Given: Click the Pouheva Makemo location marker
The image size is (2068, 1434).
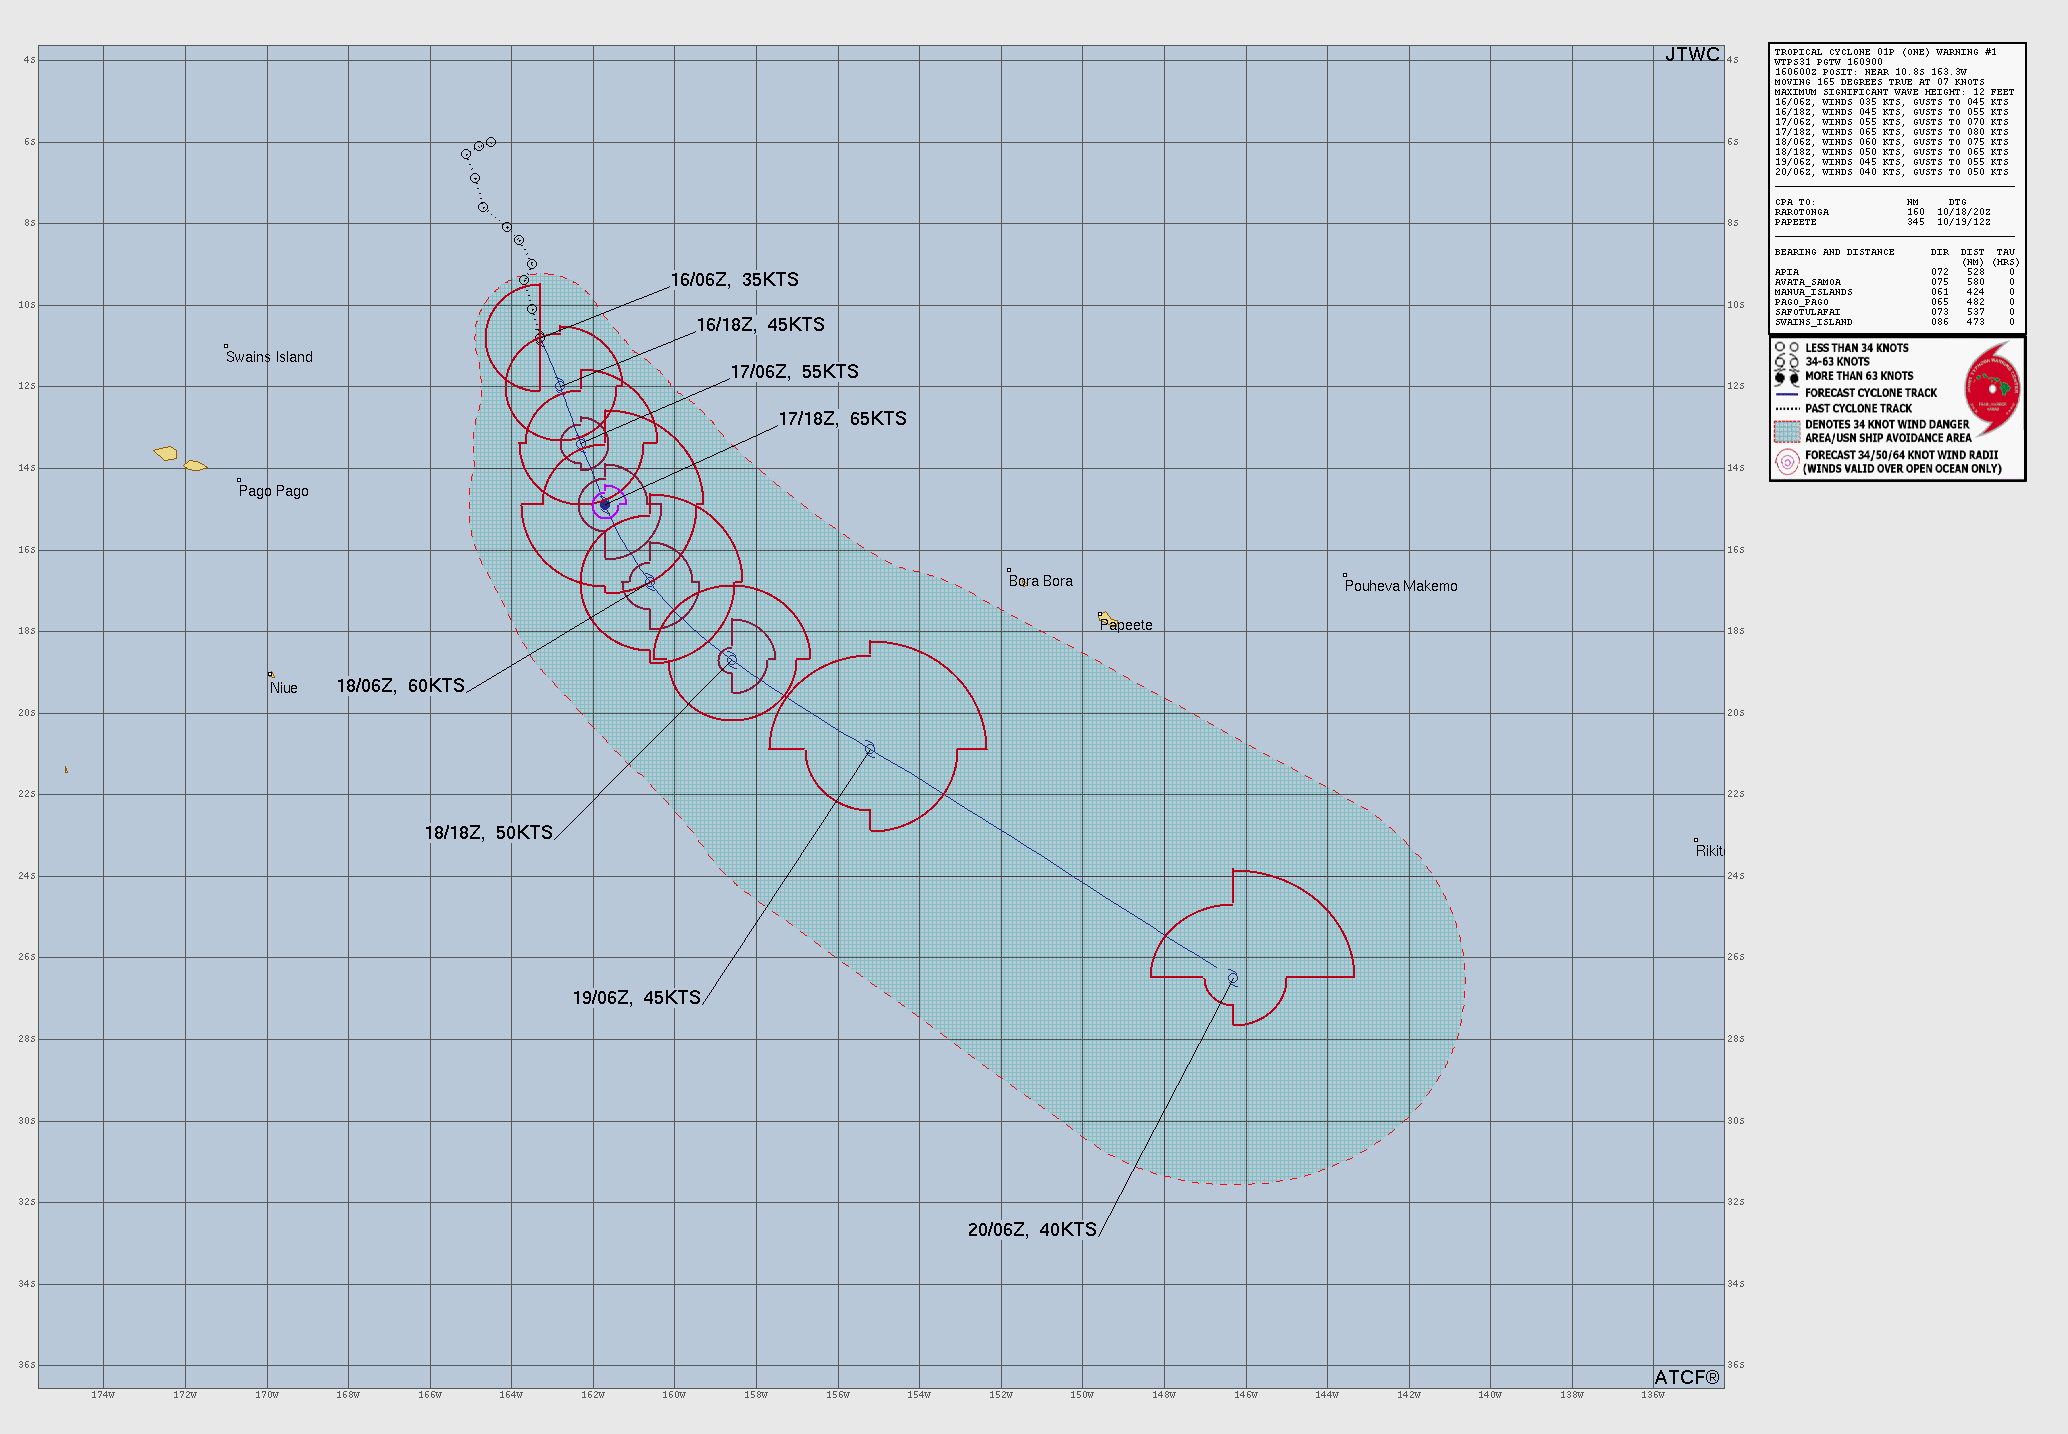Looking at the screenshot, I should (x=1344, y=575).
